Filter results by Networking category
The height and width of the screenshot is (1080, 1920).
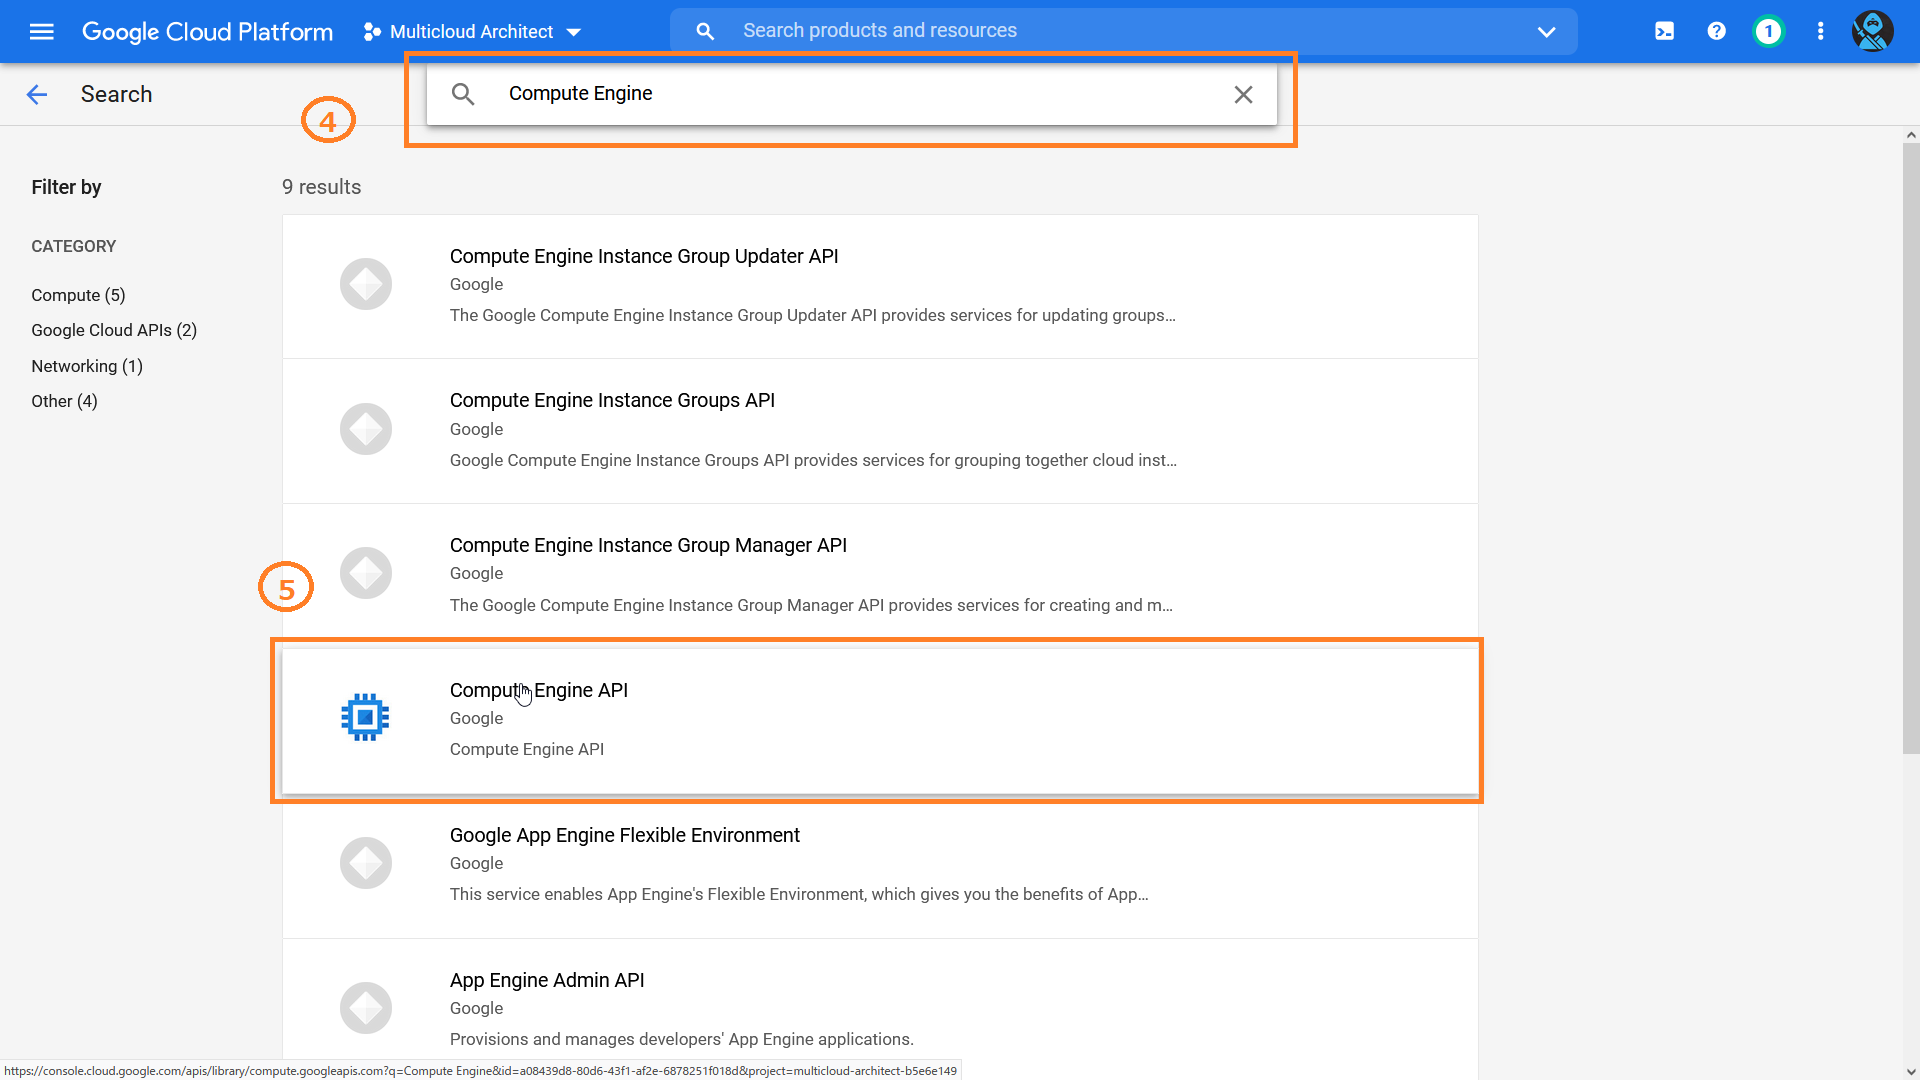(87, 365)
